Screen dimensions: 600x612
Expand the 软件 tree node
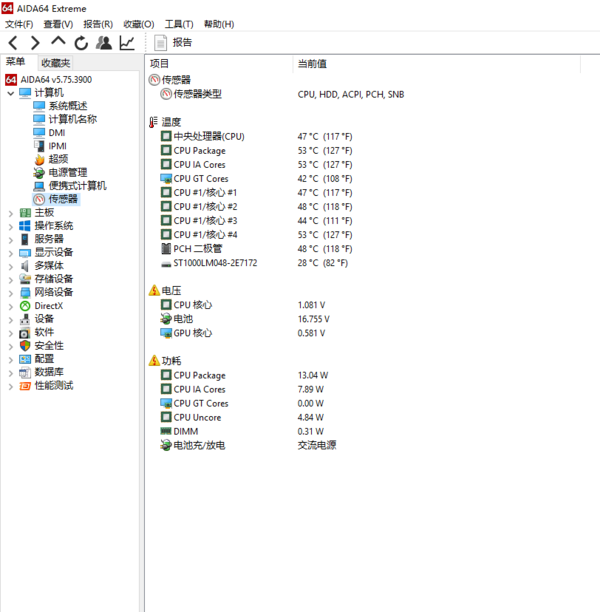(x=11, y=333)
